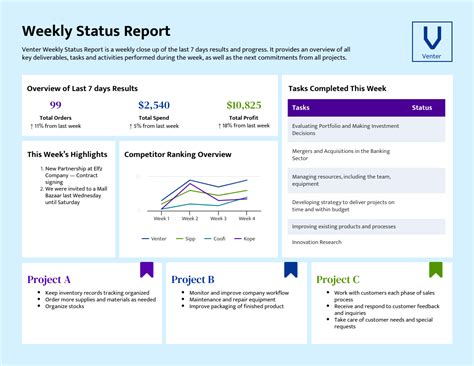The height and width of the screenshot is (366, 474).
Task: Click the Total Spend label
Action: pos(154,118)
